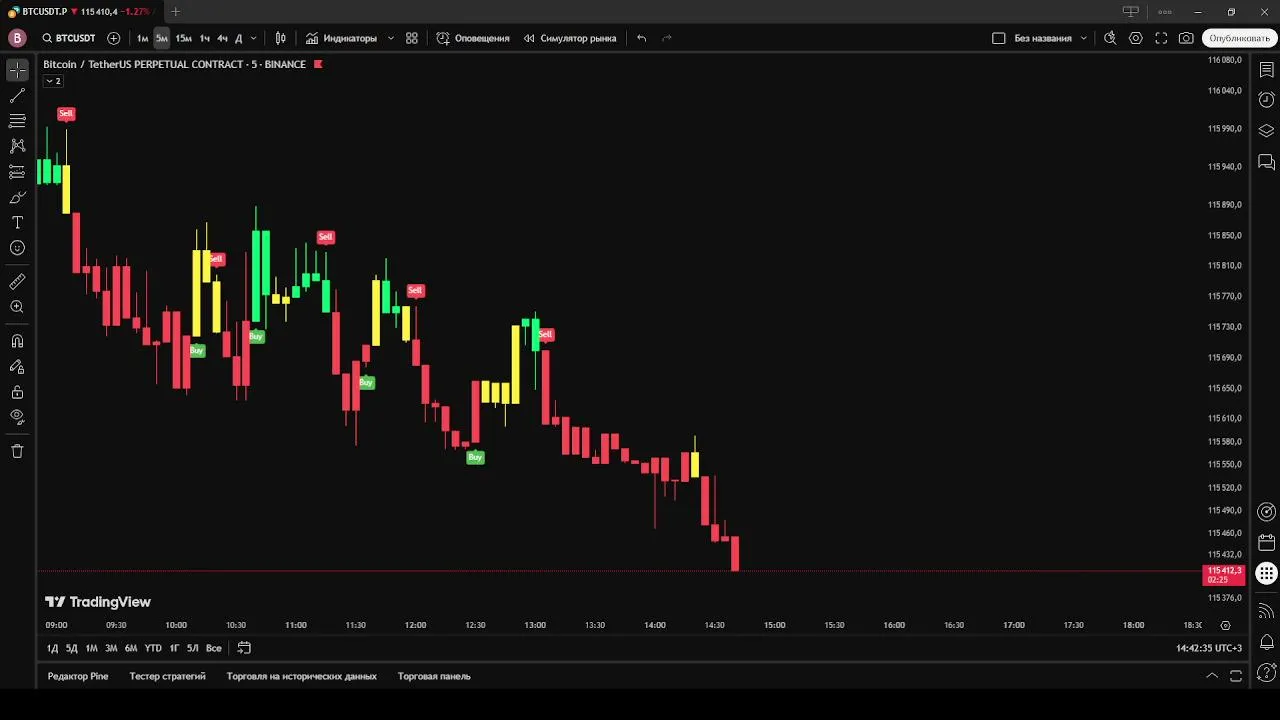Take a chart snapshot with camera icon

click(x=1186, y=38)
